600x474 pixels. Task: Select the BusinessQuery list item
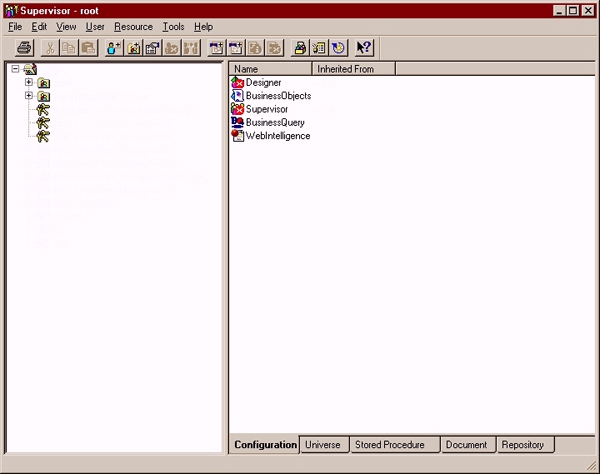click(275, 122)
